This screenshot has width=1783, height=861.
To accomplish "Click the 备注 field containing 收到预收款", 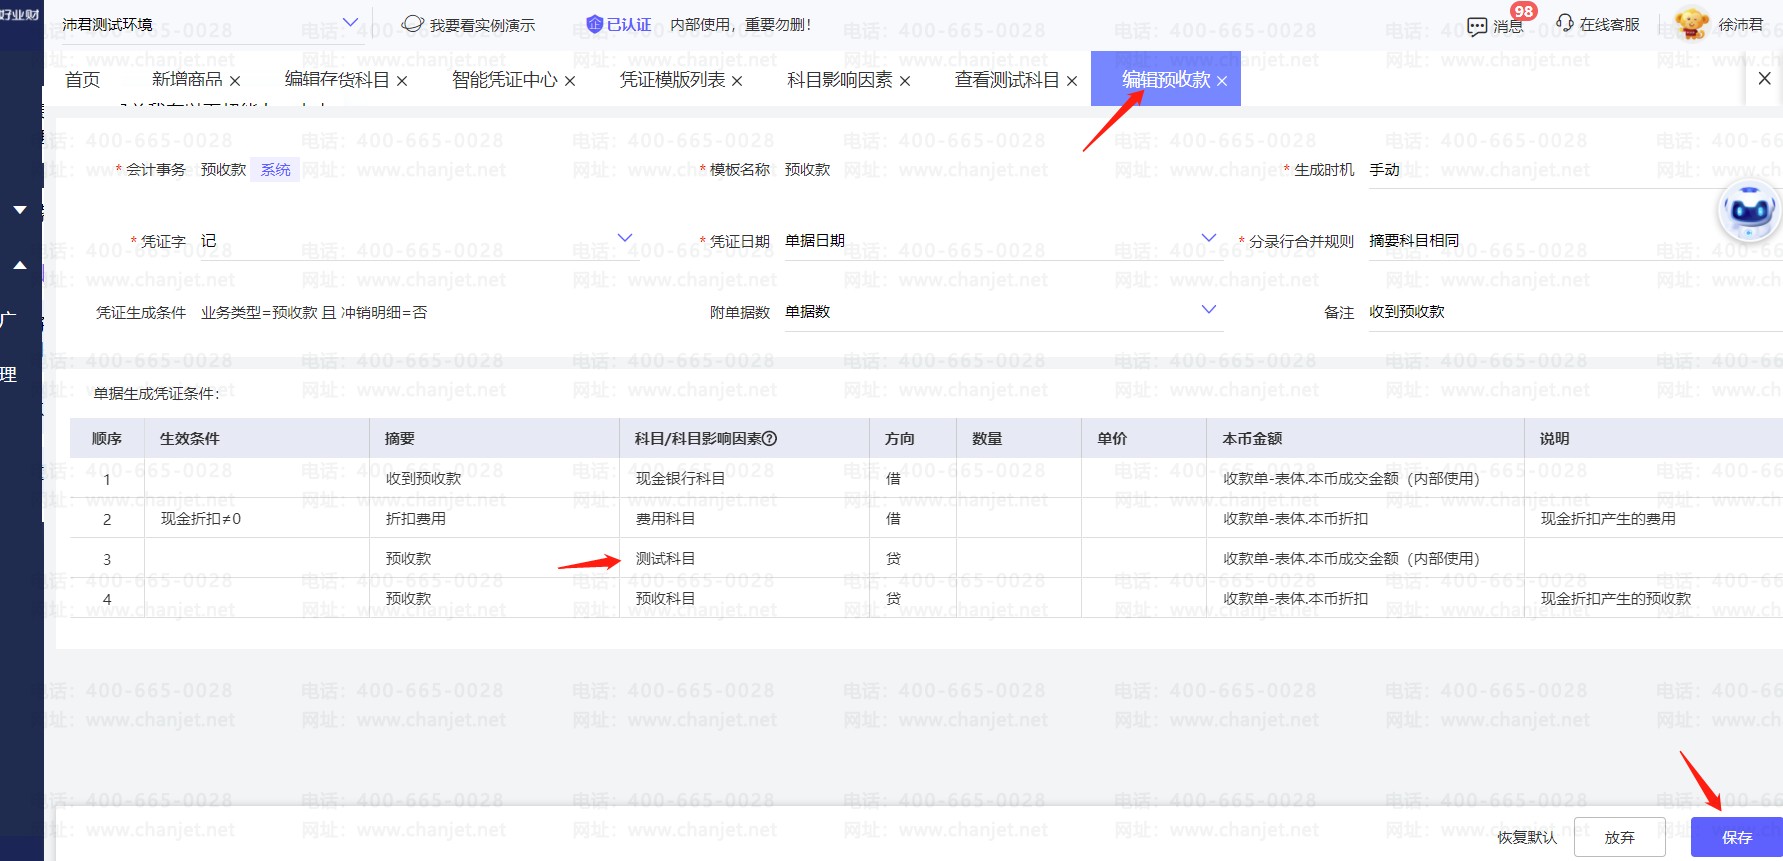I will [x=1570, y=312].
